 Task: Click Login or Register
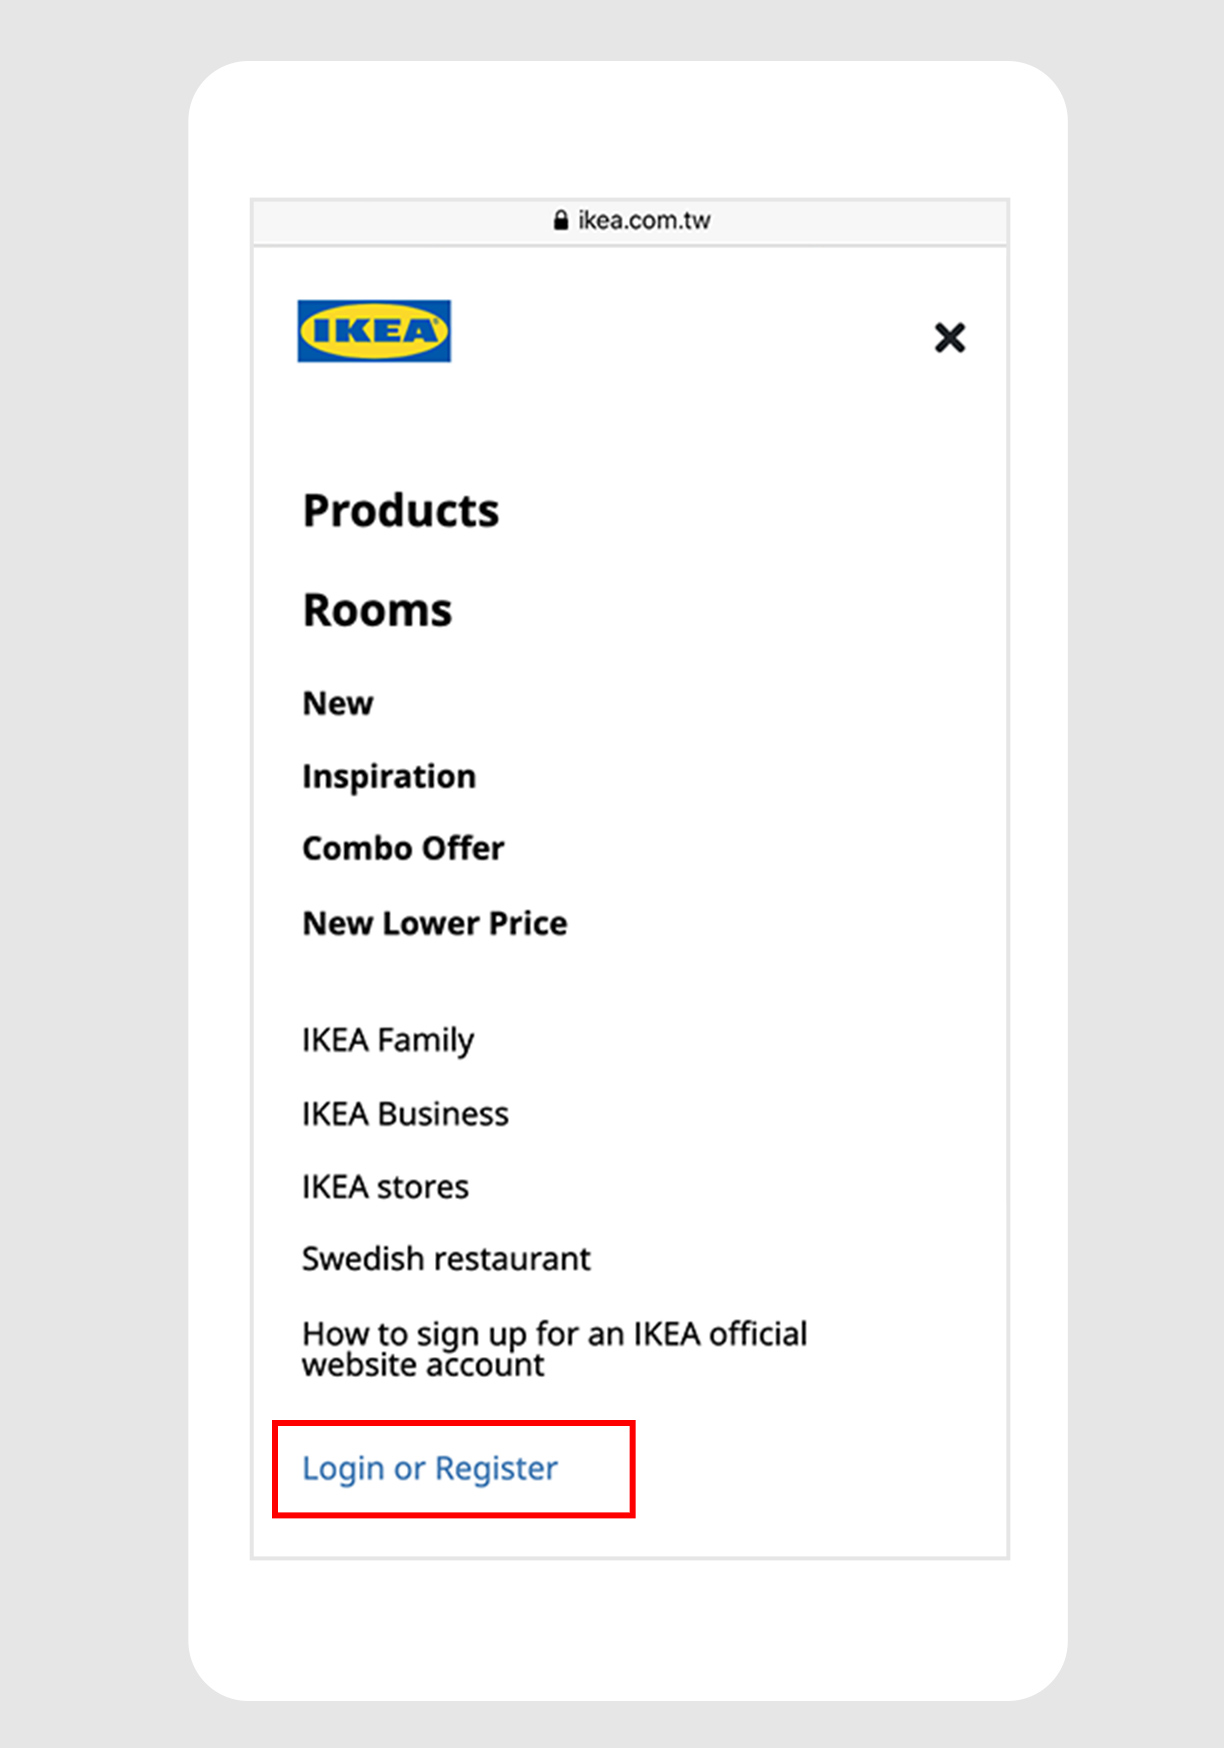click(430, 1468)
